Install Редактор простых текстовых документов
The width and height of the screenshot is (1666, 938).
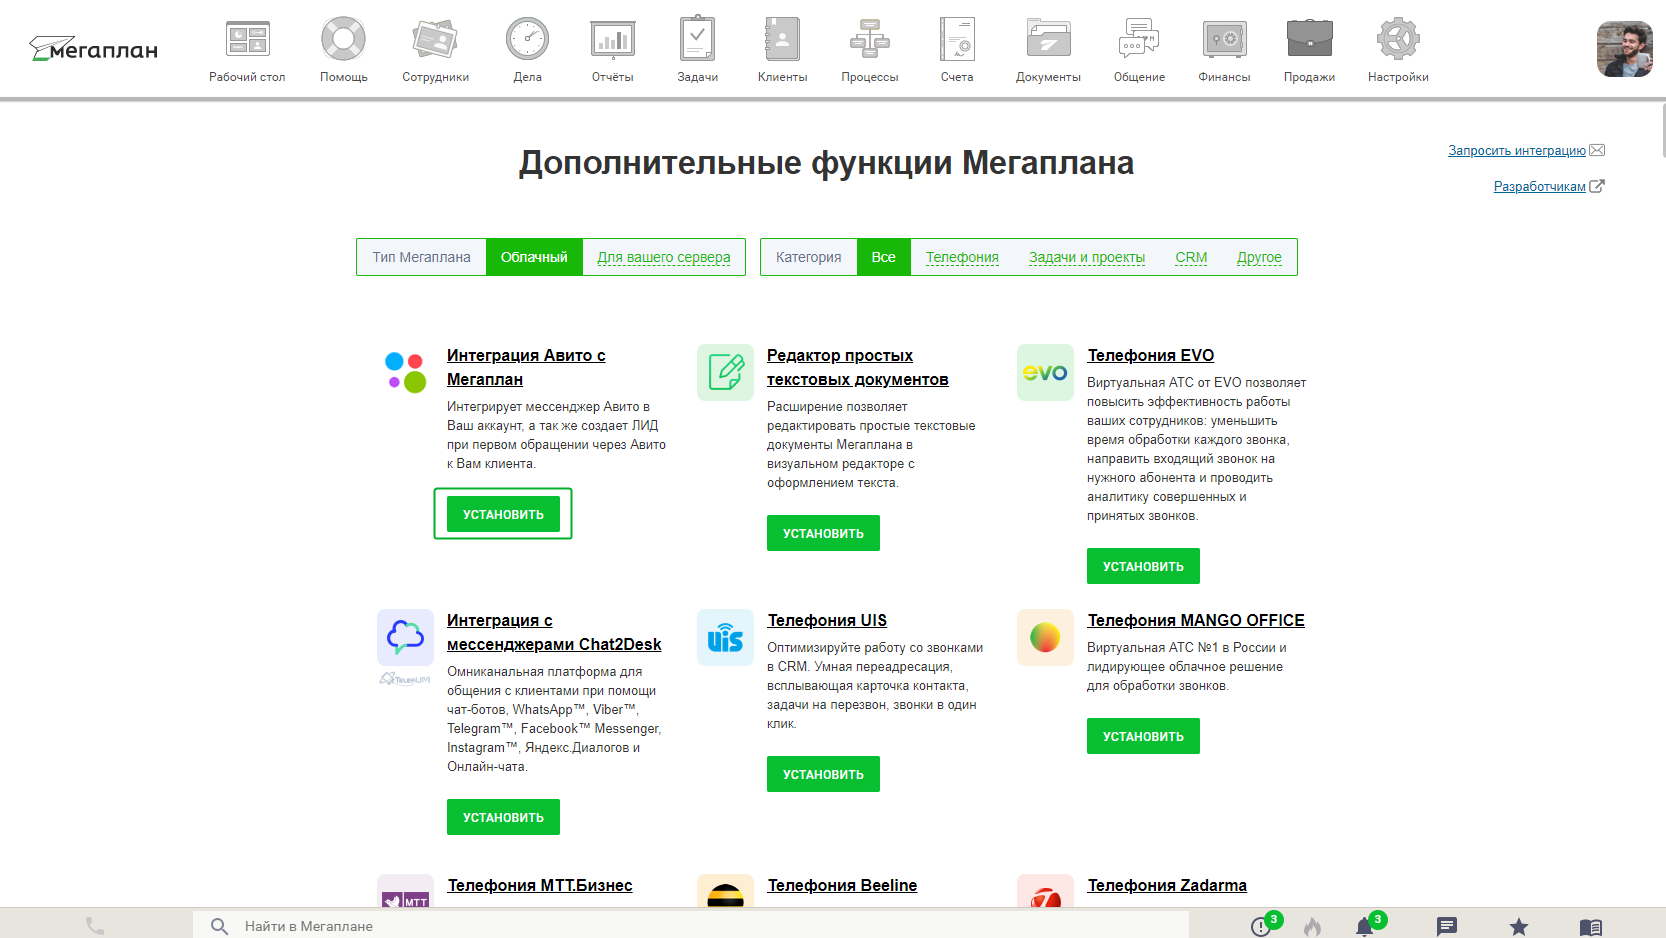point(823,533)
